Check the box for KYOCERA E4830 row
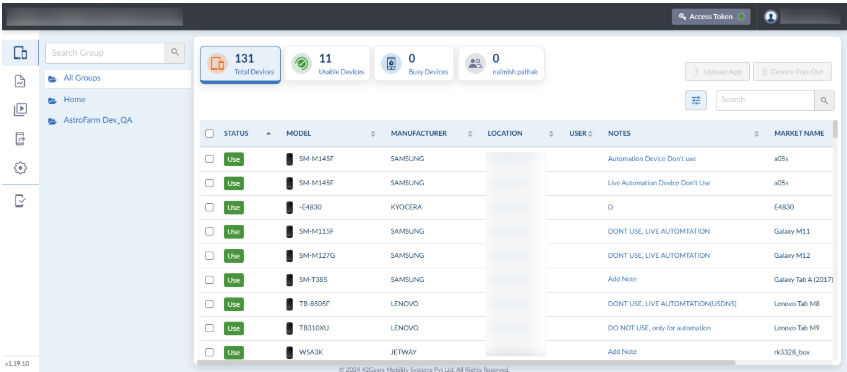This screenshot has width=847, height=372. (x=210, y=207)
